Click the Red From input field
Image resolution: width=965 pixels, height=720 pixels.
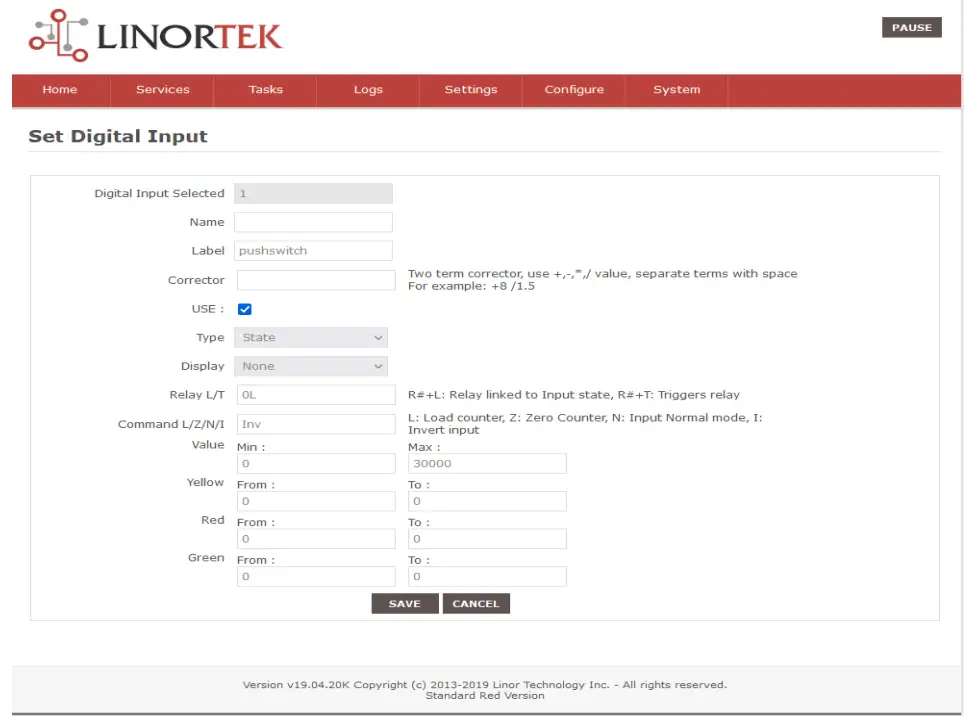(x=316, y=538)
